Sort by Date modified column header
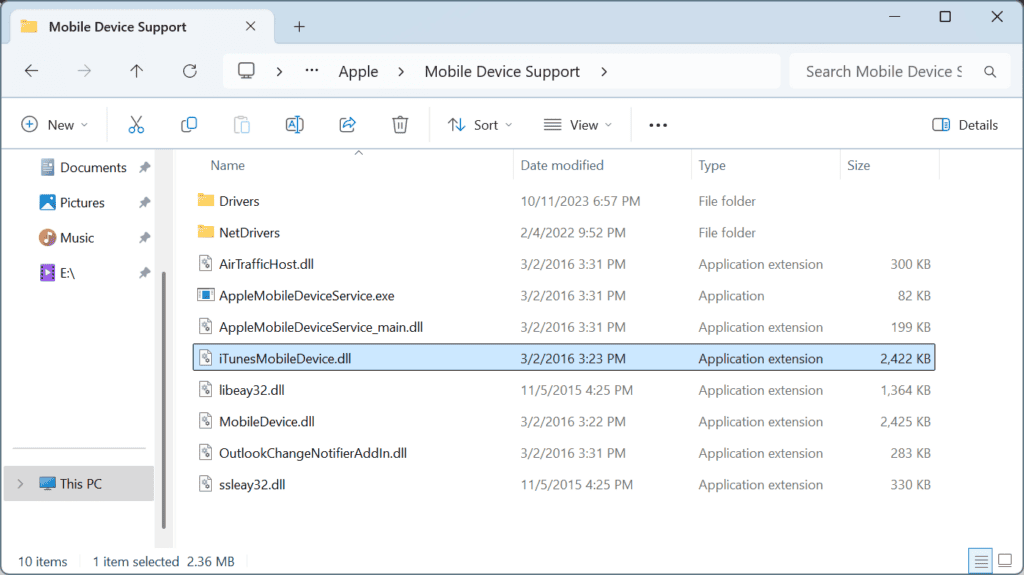Image resolution: width=1024 pixels, height=575 pixels. [562, 165]
